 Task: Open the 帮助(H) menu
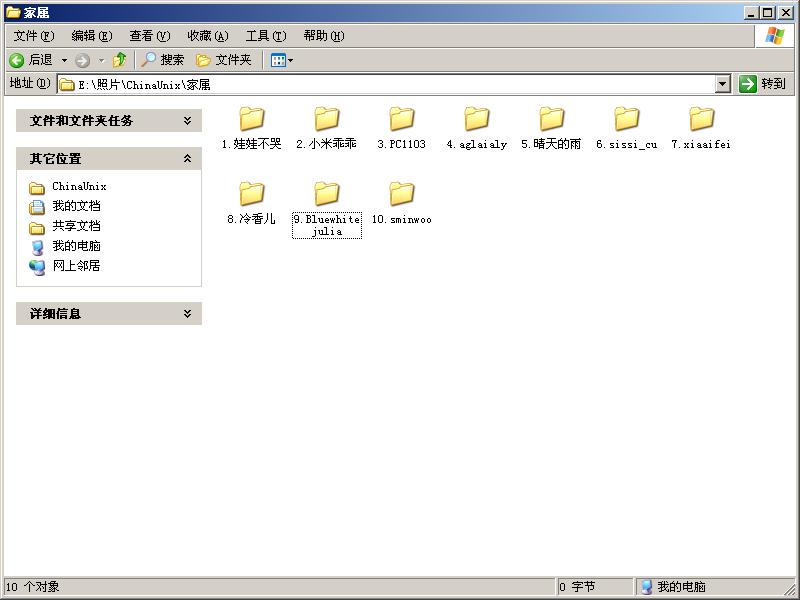tap(324, 36)
